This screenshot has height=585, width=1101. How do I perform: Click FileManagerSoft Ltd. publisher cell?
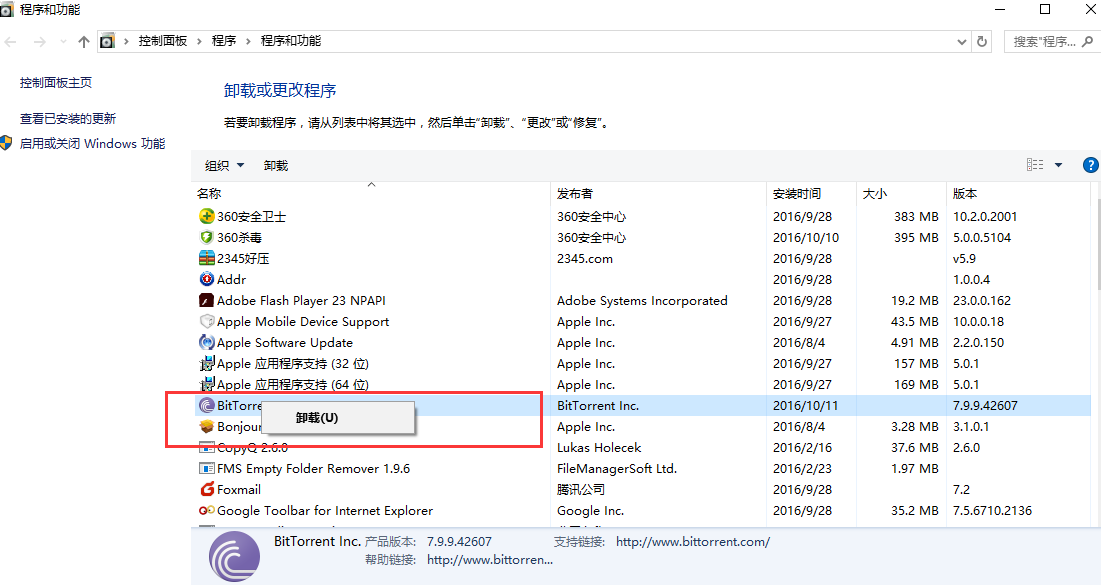617,468
